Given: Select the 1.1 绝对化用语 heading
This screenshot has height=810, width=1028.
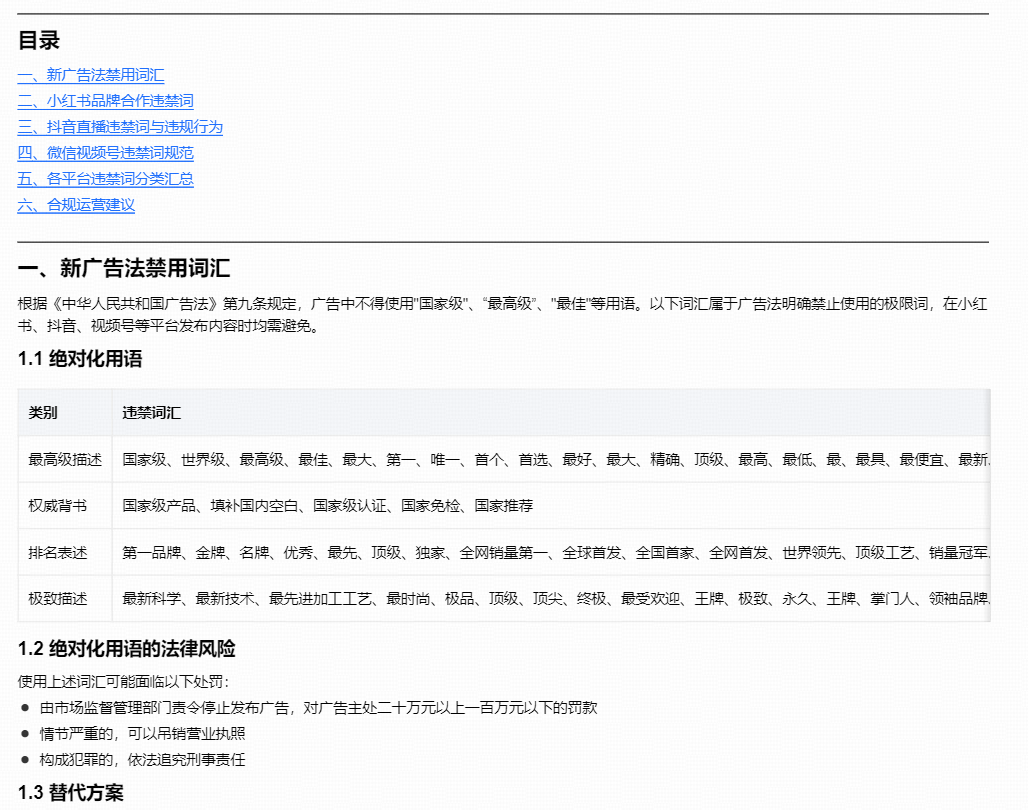Looking at the screenshot, I should 80,359.
